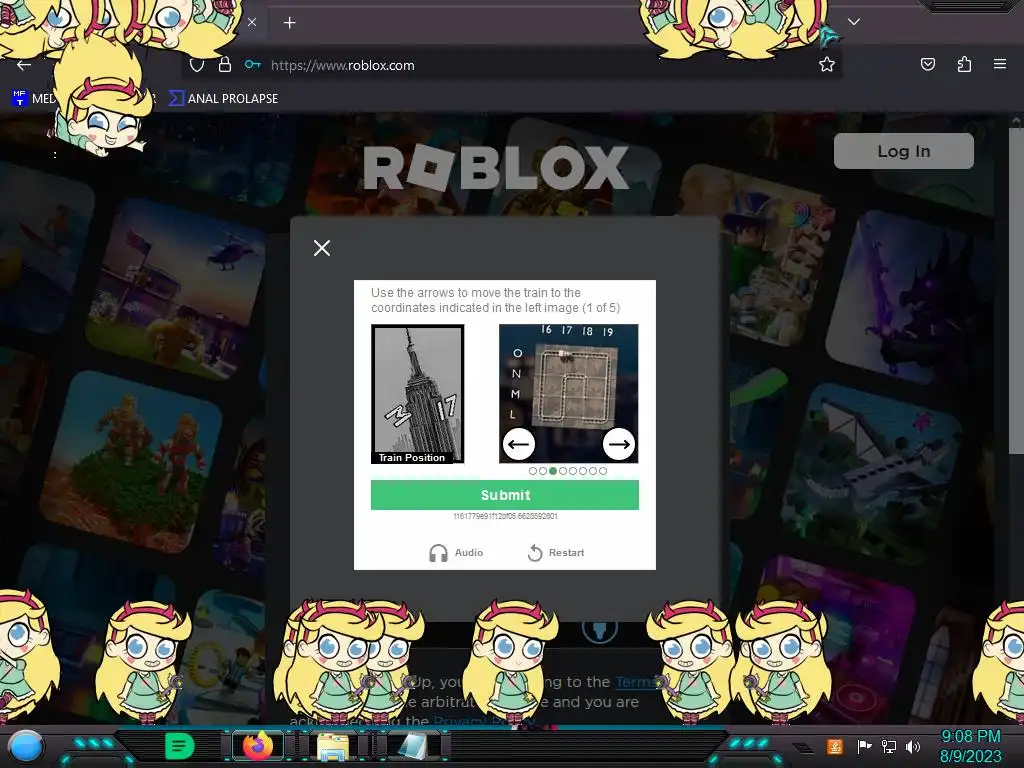Click the green Submit button
This screenshot has height=768, width=1024.
tap(505, 495)
